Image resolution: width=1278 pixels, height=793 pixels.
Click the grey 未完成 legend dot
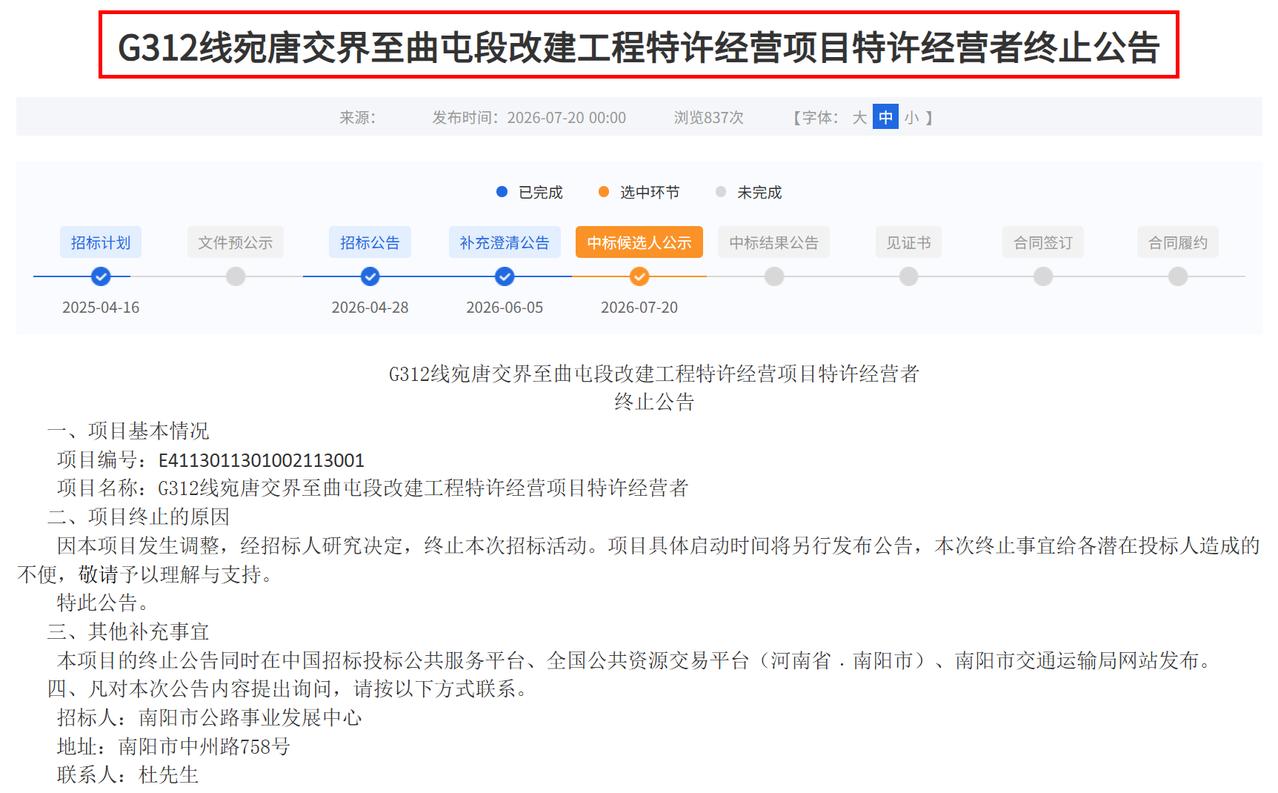tap(721, 192)
